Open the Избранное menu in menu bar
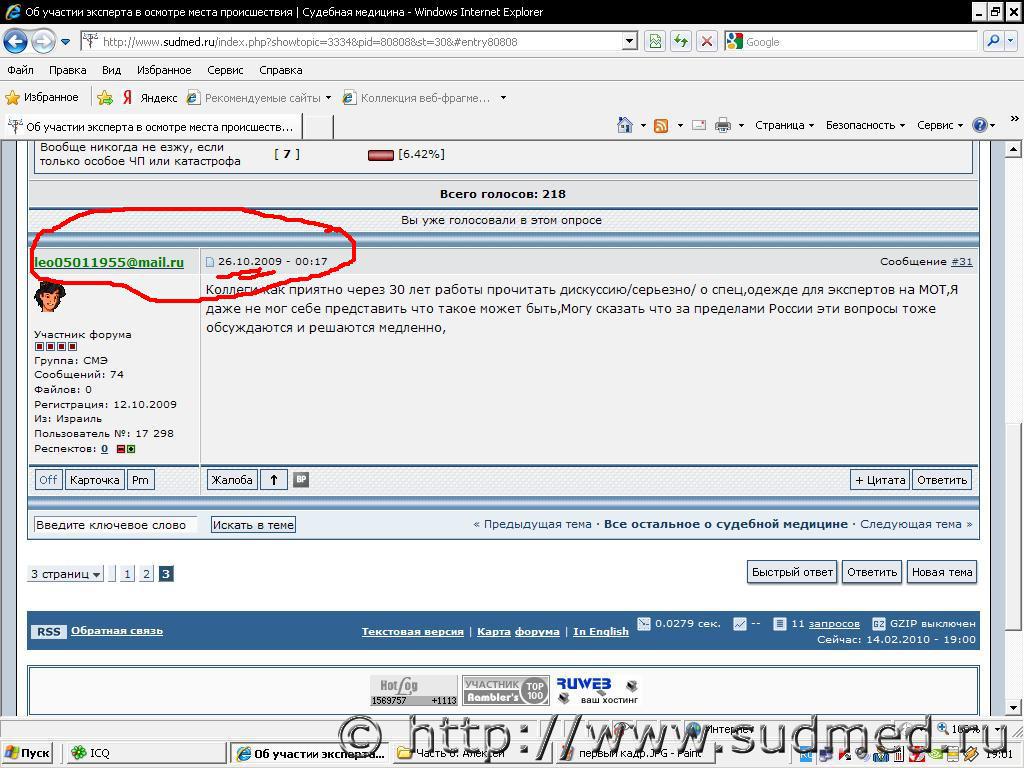The width and height of the screenshot is (1024, 768). 164,70
